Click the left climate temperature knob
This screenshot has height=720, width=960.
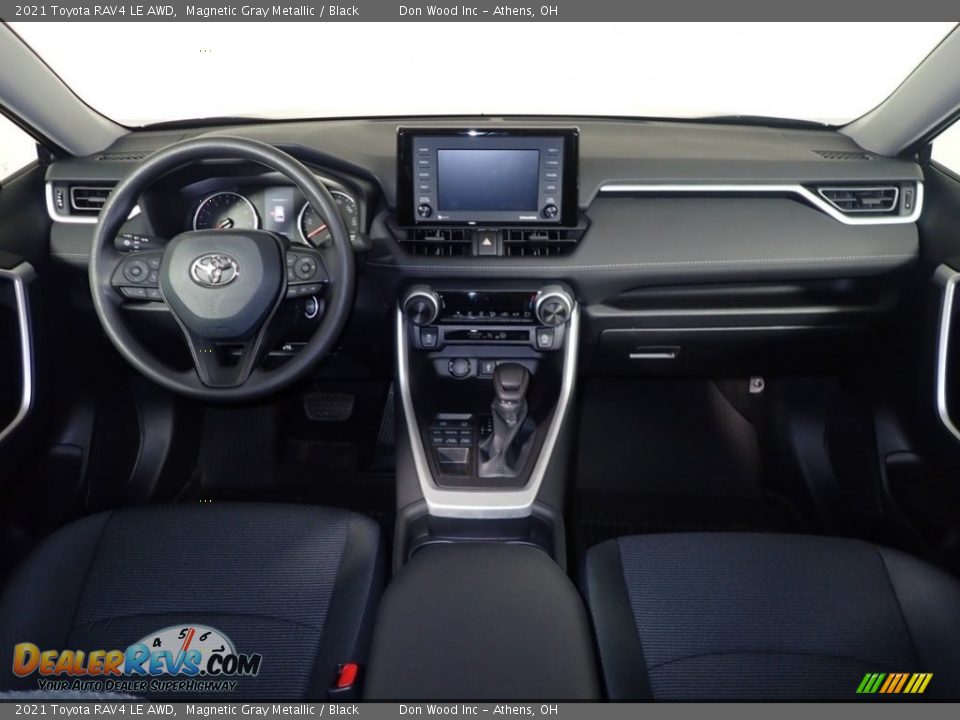pos(420,310)
